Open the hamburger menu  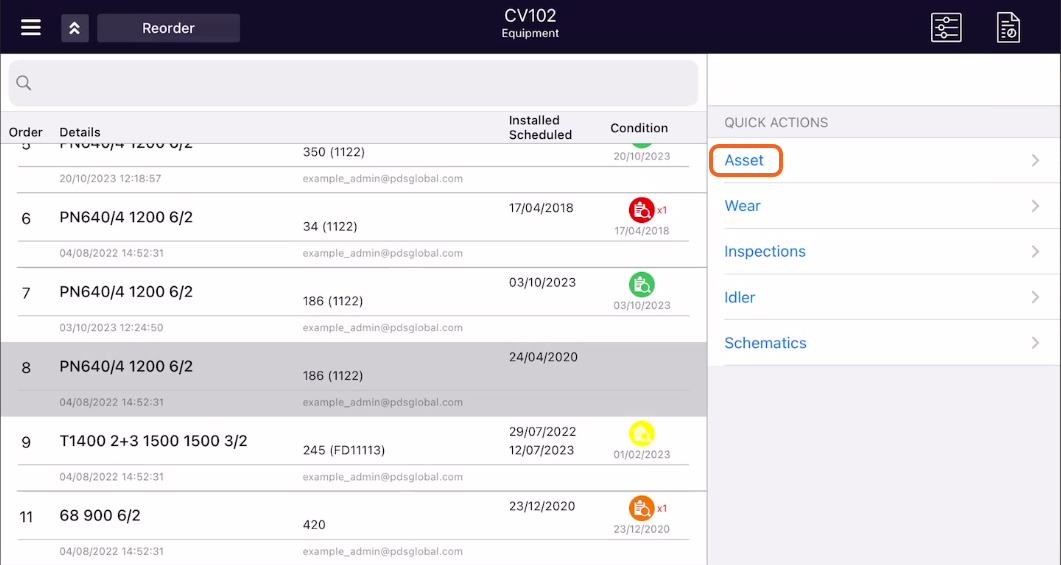pos(30,28)
